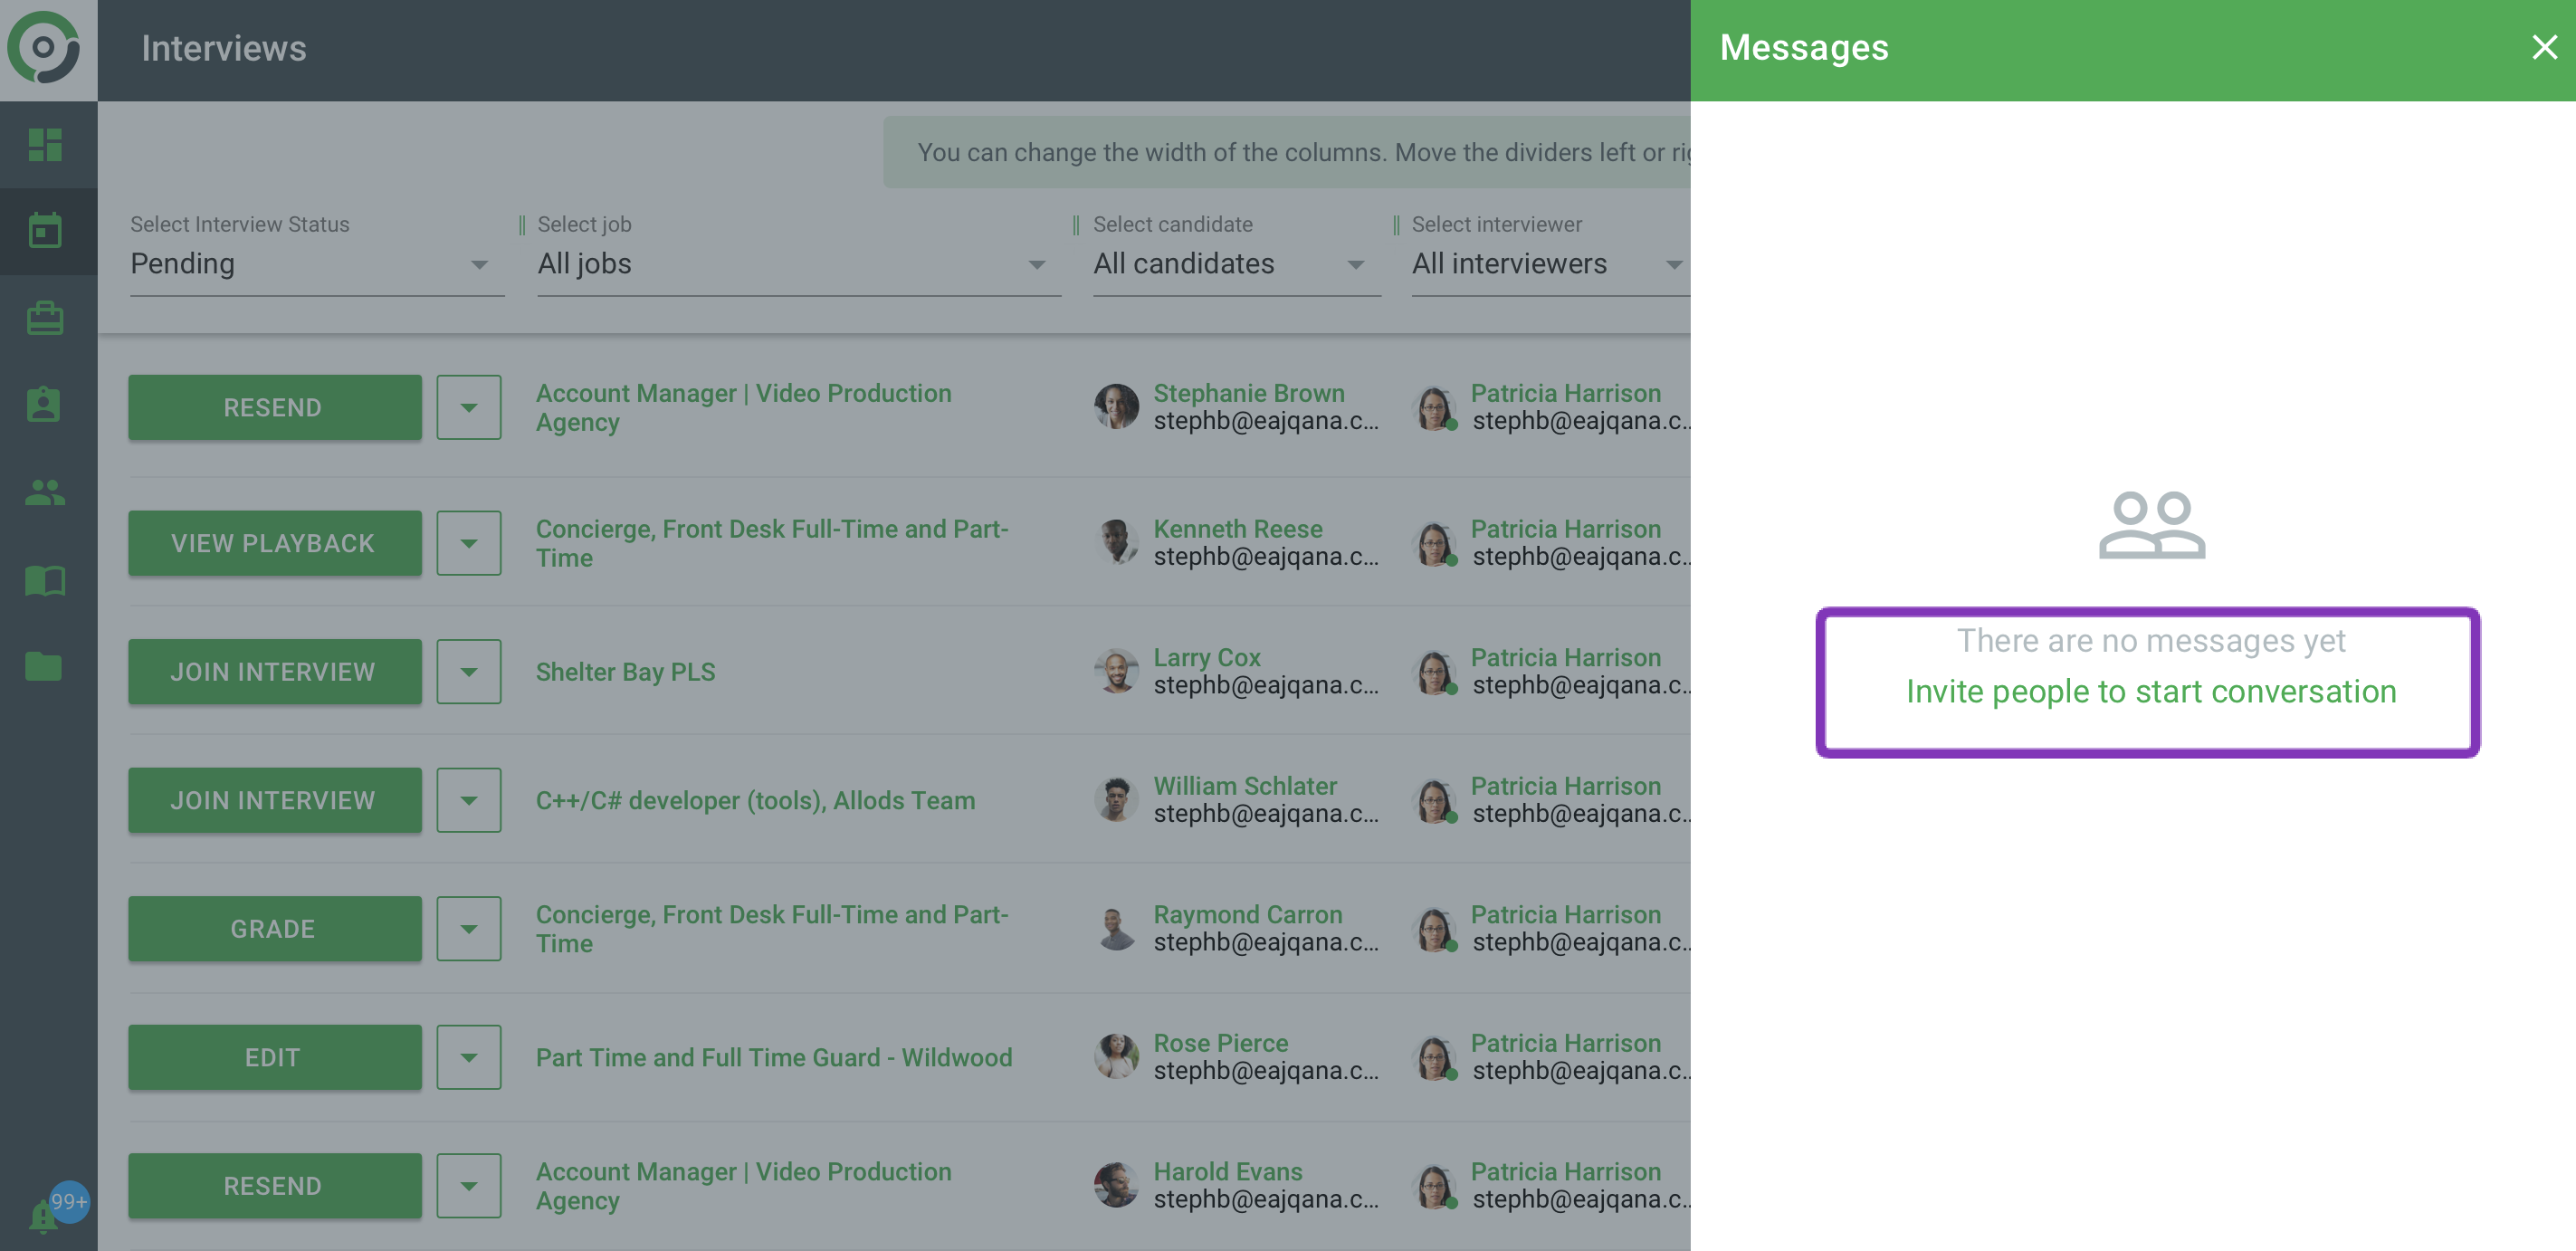Open the briefcase jobs sidebar icon
Viewport: 2576px width, 1251px height.
tap(45, 318)
